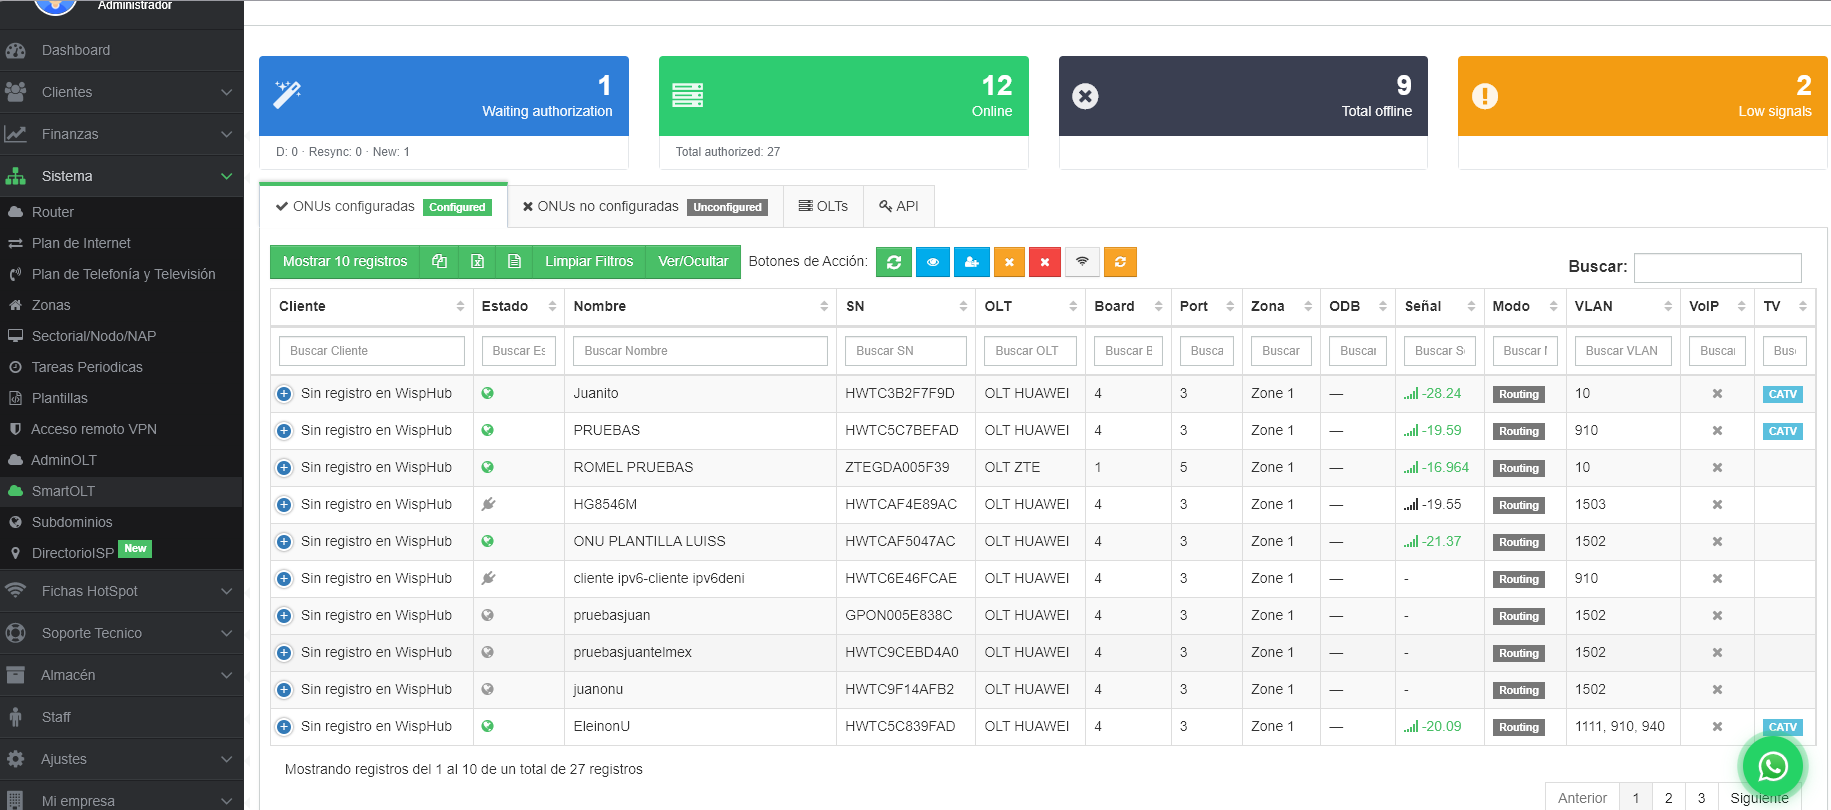Click the Buscar OLT filter field

1030,351
